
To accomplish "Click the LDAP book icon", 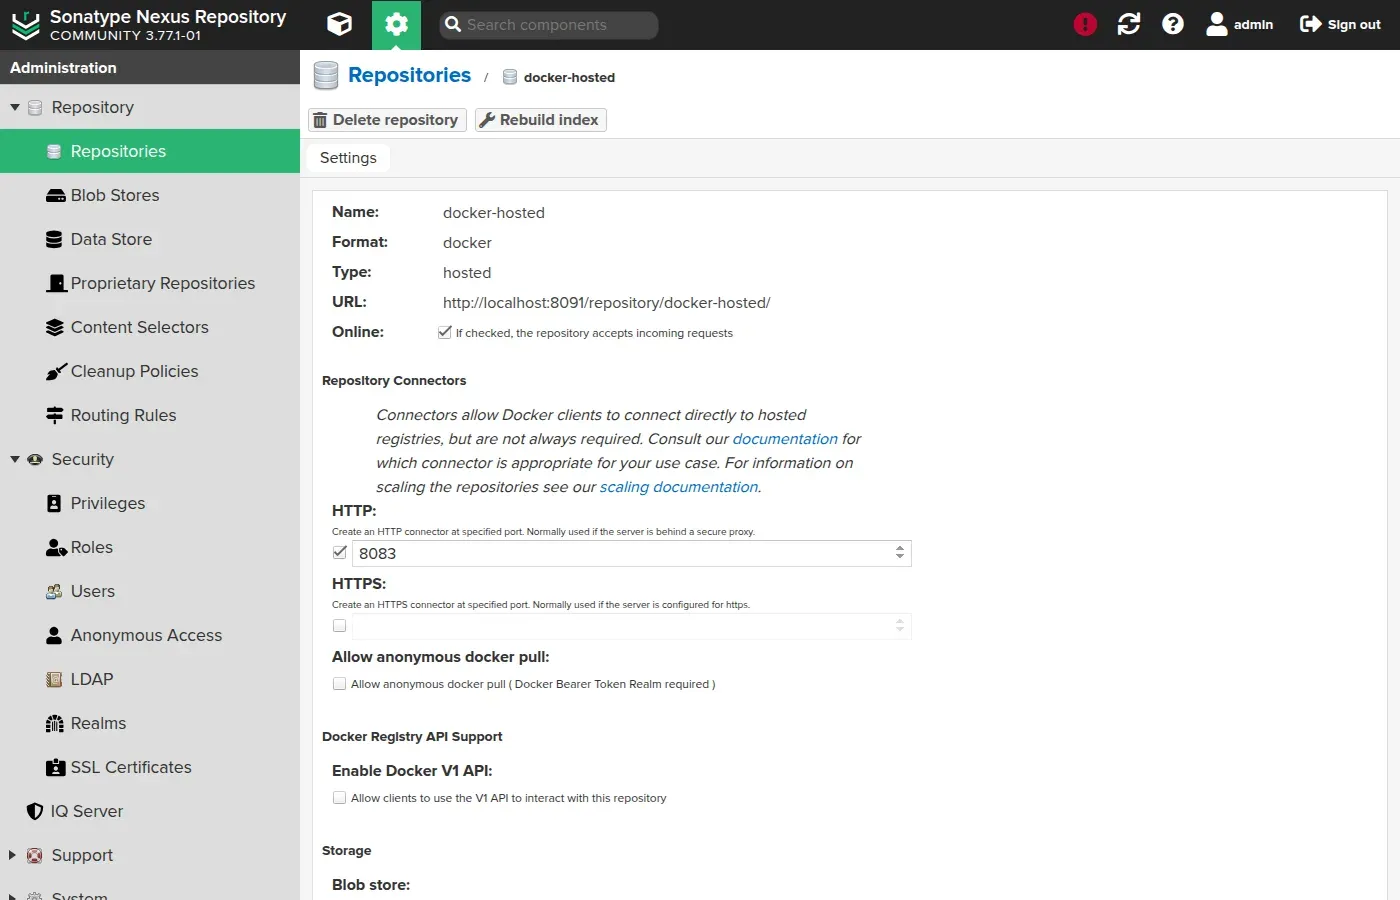I will coord(54,679).
